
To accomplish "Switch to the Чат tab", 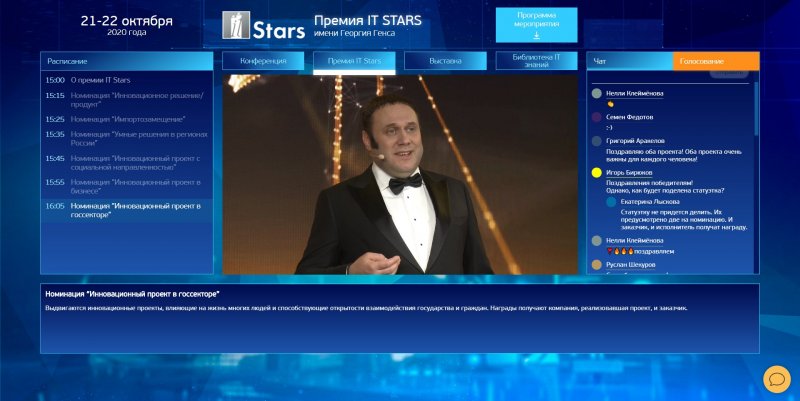I will [x=630, y=61].
